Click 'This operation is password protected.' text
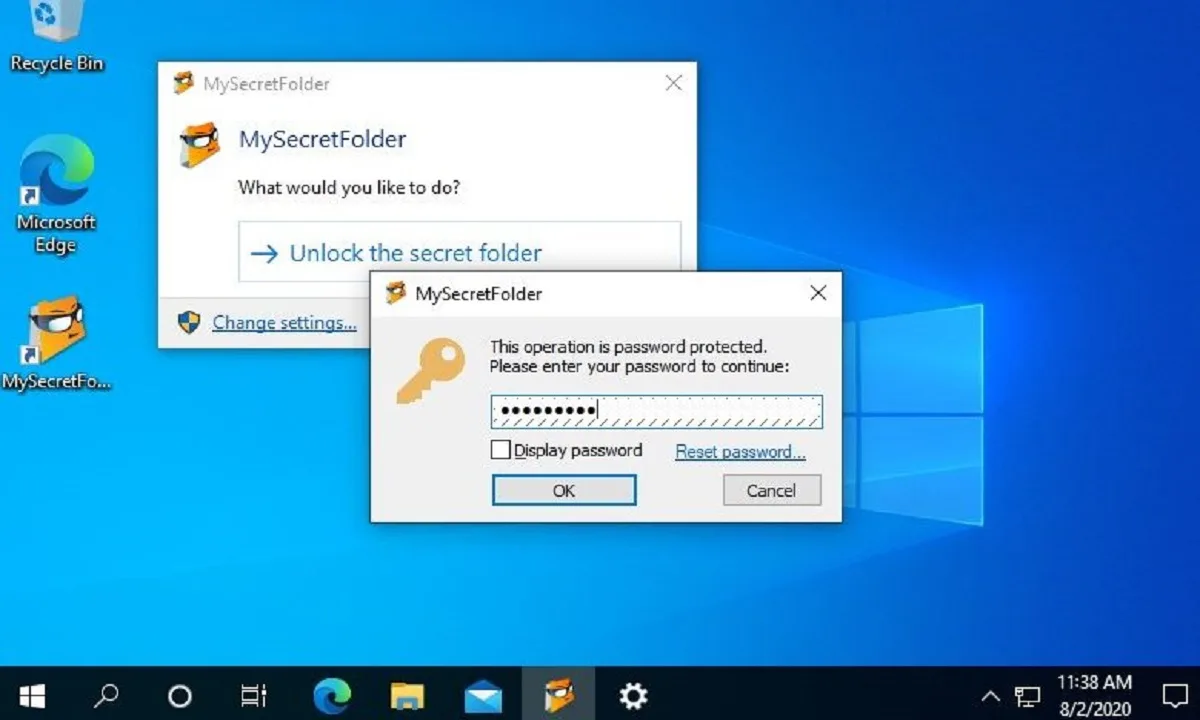 coord(628,347)
